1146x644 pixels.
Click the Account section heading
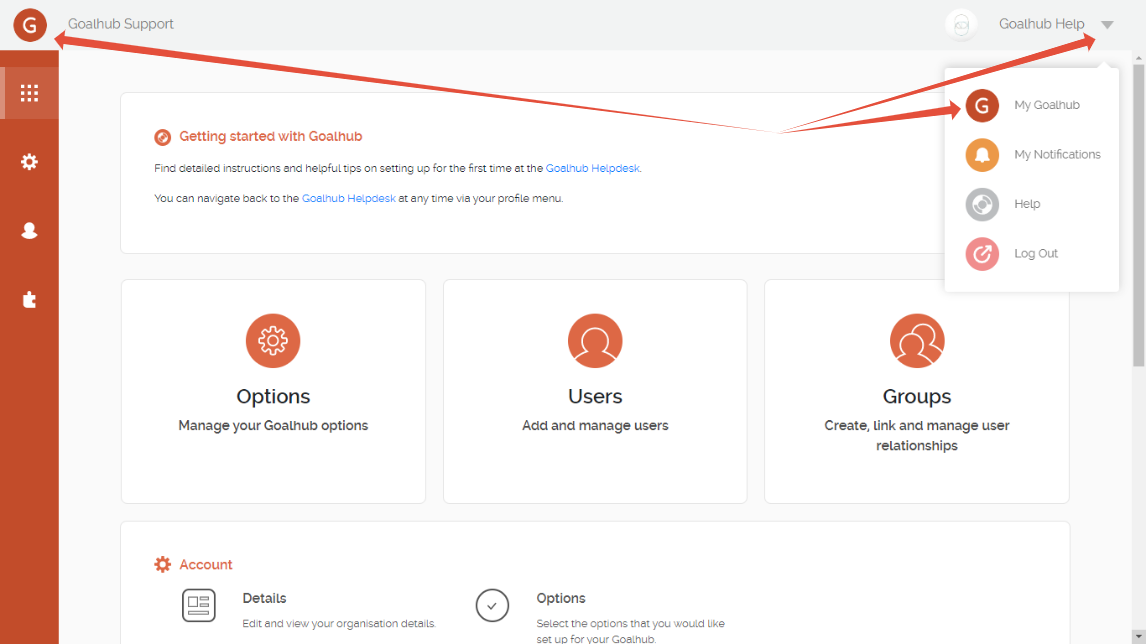pos(205,564)
